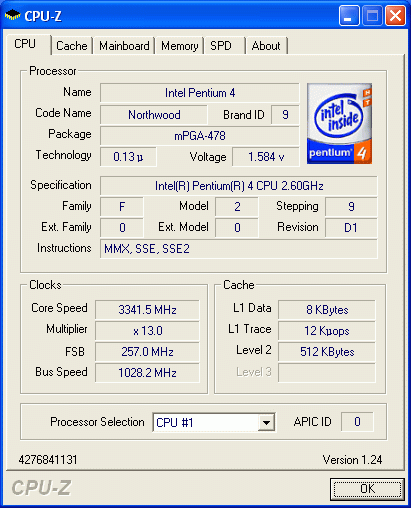Click the CPU-Z chip icon in title bar
Image resolution: width=411 pixels, height=508 pixels.
point(13,15)
